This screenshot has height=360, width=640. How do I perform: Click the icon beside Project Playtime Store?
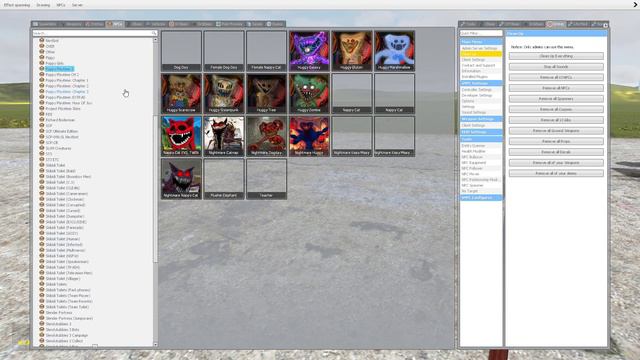pos(42,109)
